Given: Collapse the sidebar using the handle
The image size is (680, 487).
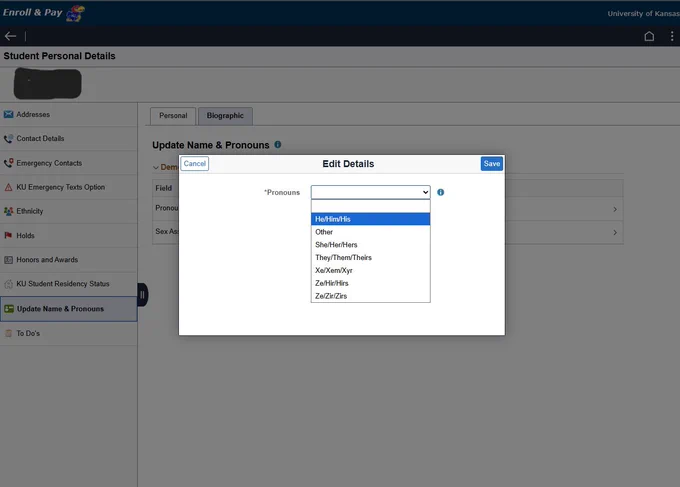Looking at the screenshot, I should click(142, 295).
